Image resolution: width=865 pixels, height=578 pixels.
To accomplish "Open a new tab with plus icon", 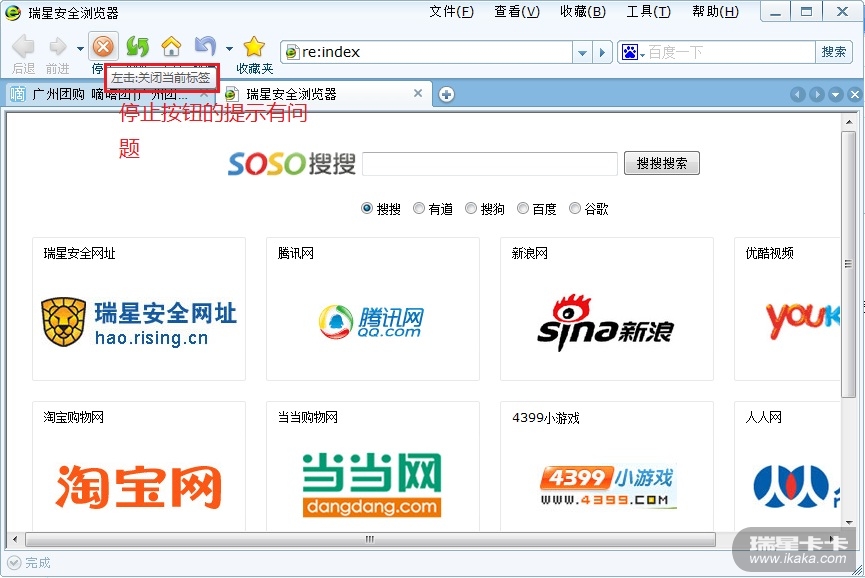I will click(446, 94).
